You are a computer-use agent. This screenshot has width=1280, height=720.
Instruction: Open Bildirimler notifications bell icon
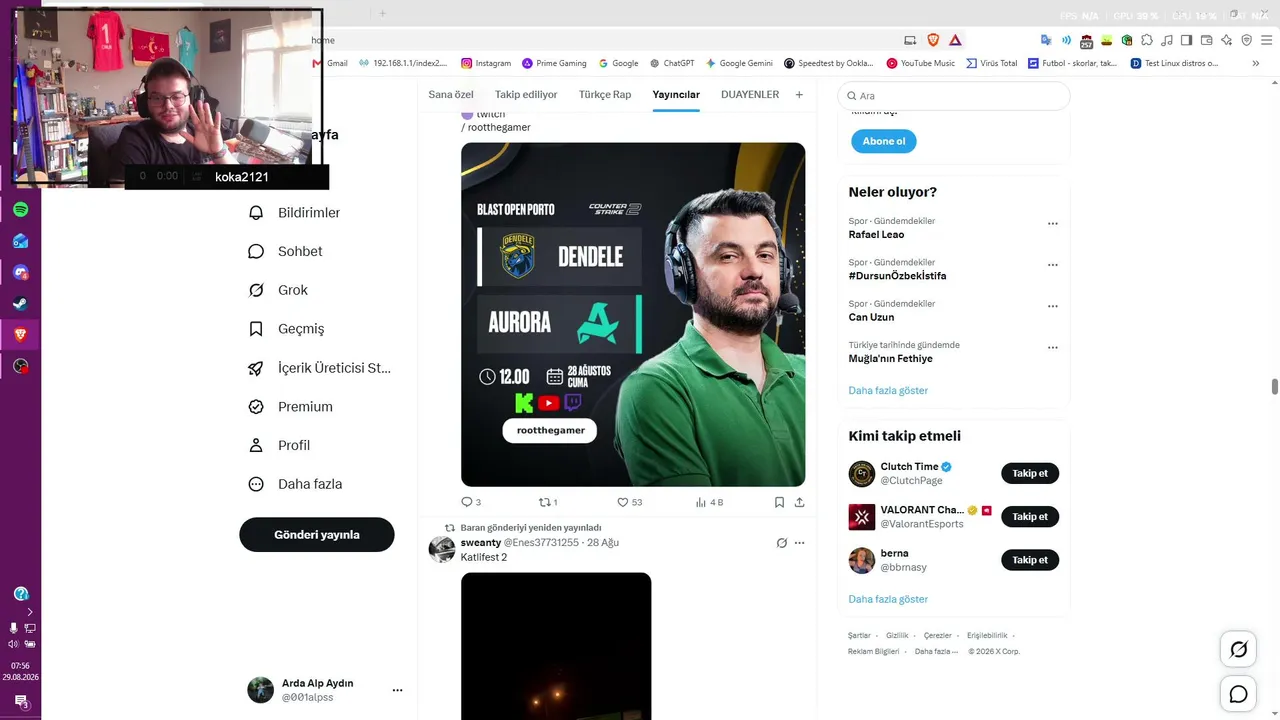(x=256, y=213)
